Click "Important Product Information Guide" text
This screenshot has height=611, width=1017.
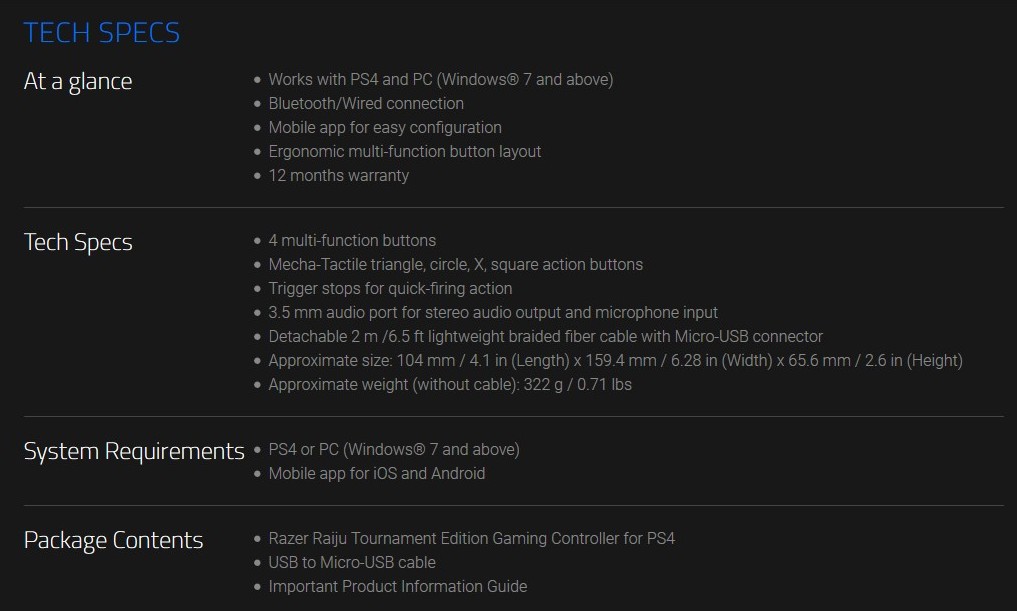pos(398,586)
